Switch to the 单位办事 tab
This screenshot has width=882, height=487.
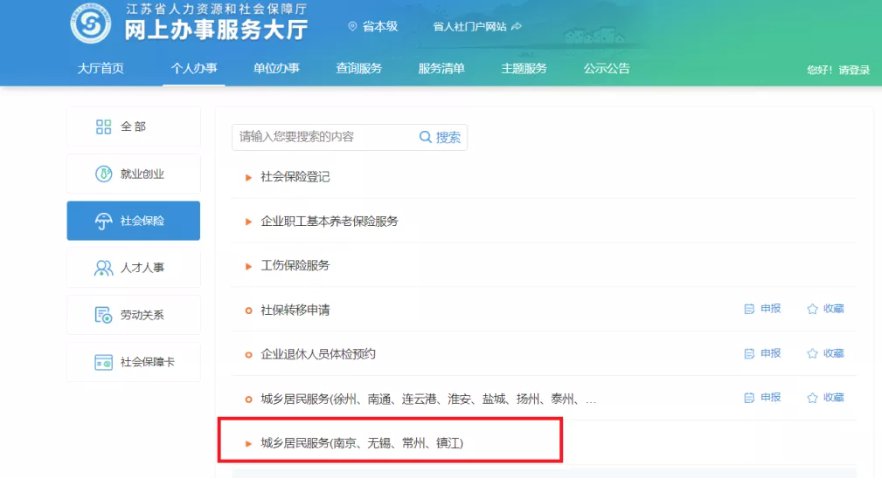pyautogui.click(x=276, y=69)
